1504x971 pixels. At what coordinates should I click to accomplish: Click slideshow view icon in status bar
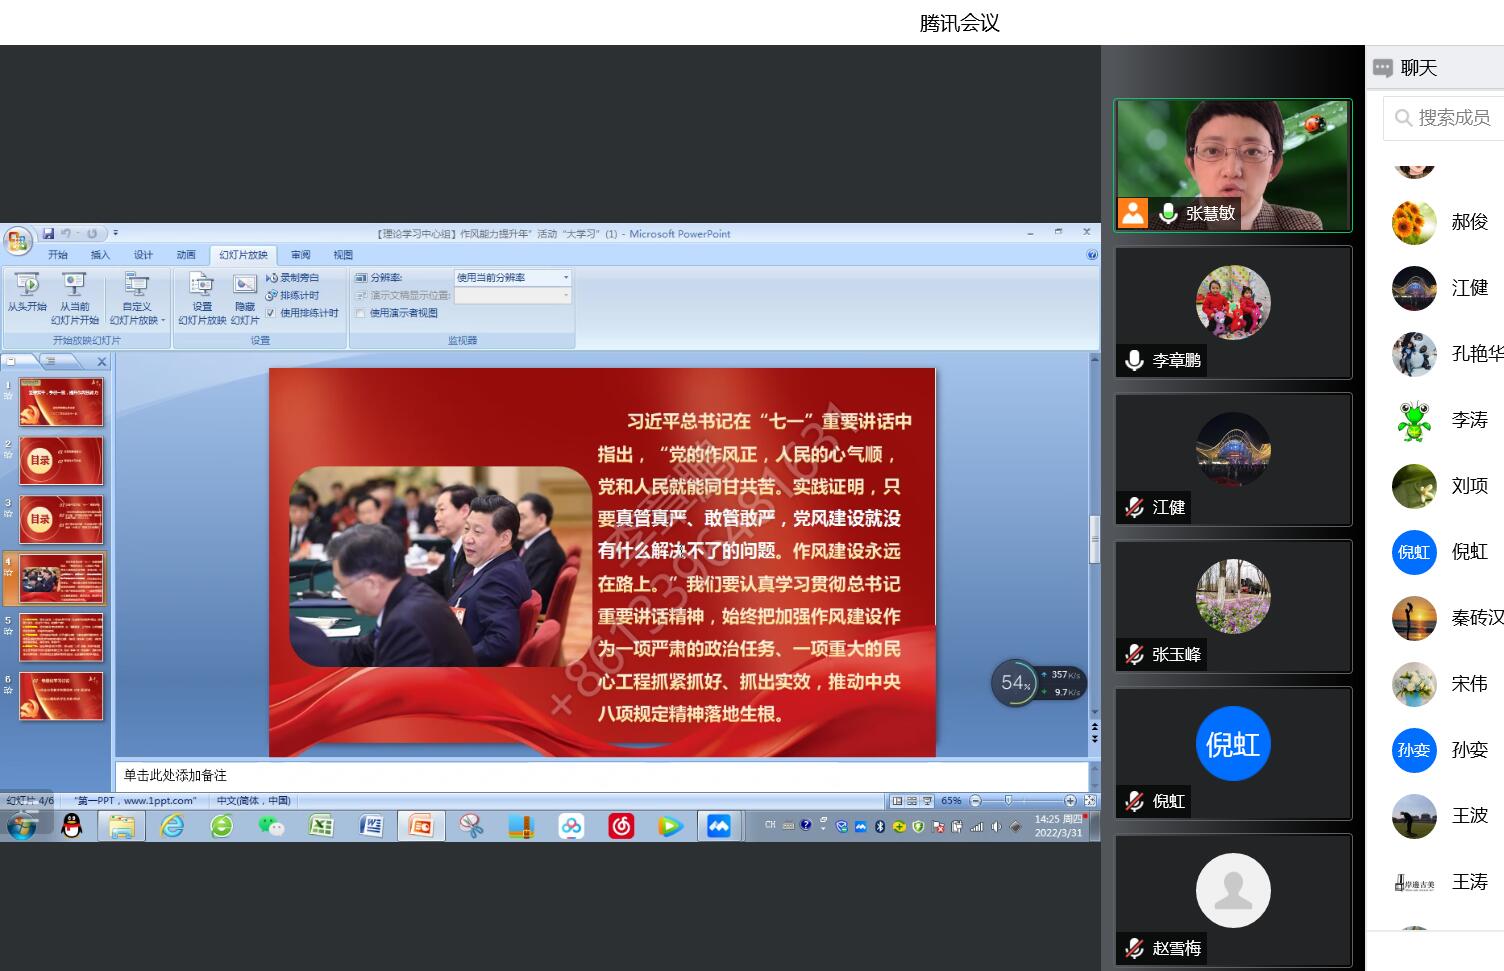pos(927,801)
